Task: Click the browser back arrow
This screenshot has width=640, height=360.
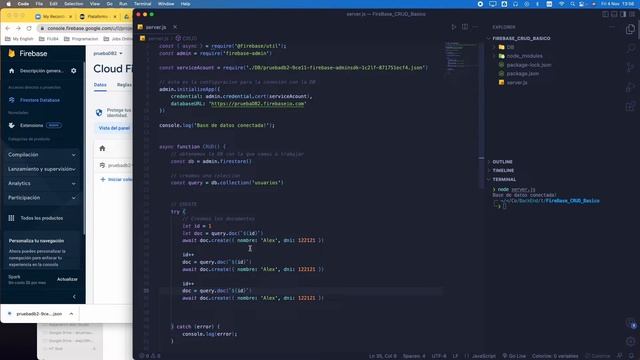Action: [x=8, y=28]
